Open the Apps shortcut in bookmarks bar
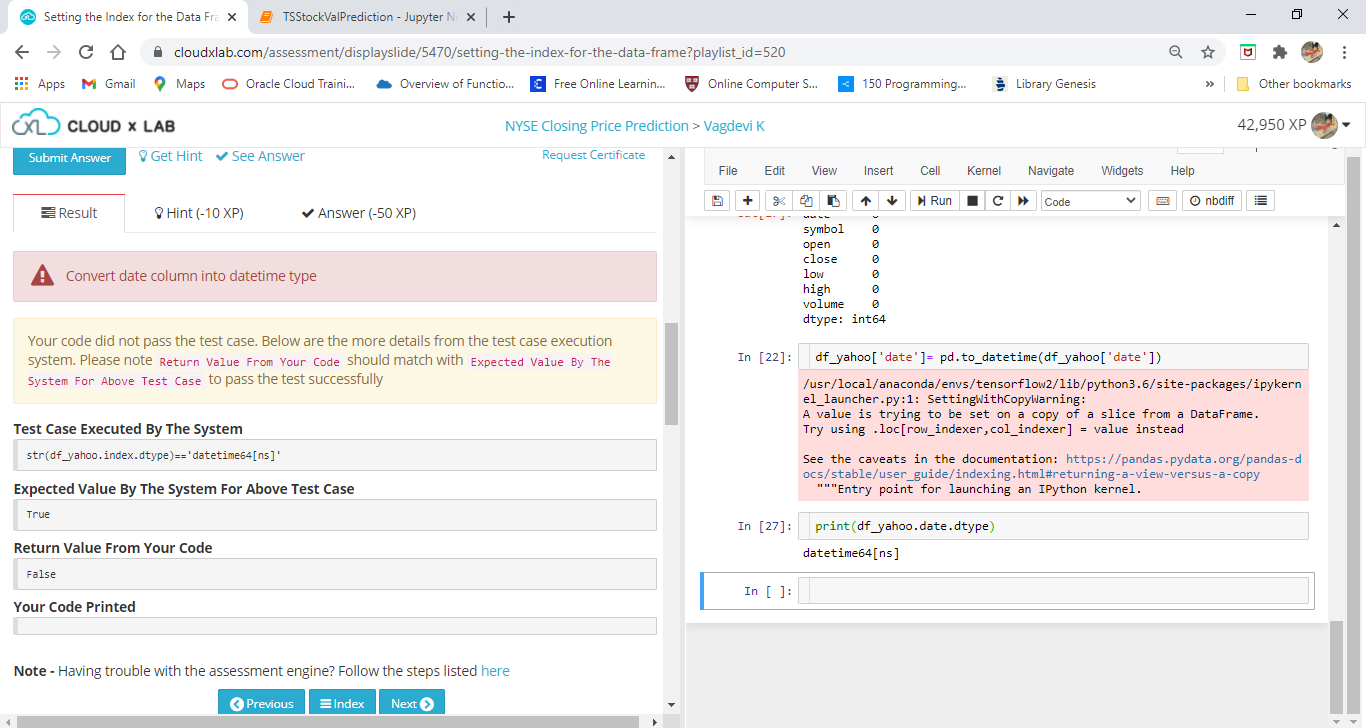The height and width of the screenshot is (728, 1366). [x=40, y=84]
